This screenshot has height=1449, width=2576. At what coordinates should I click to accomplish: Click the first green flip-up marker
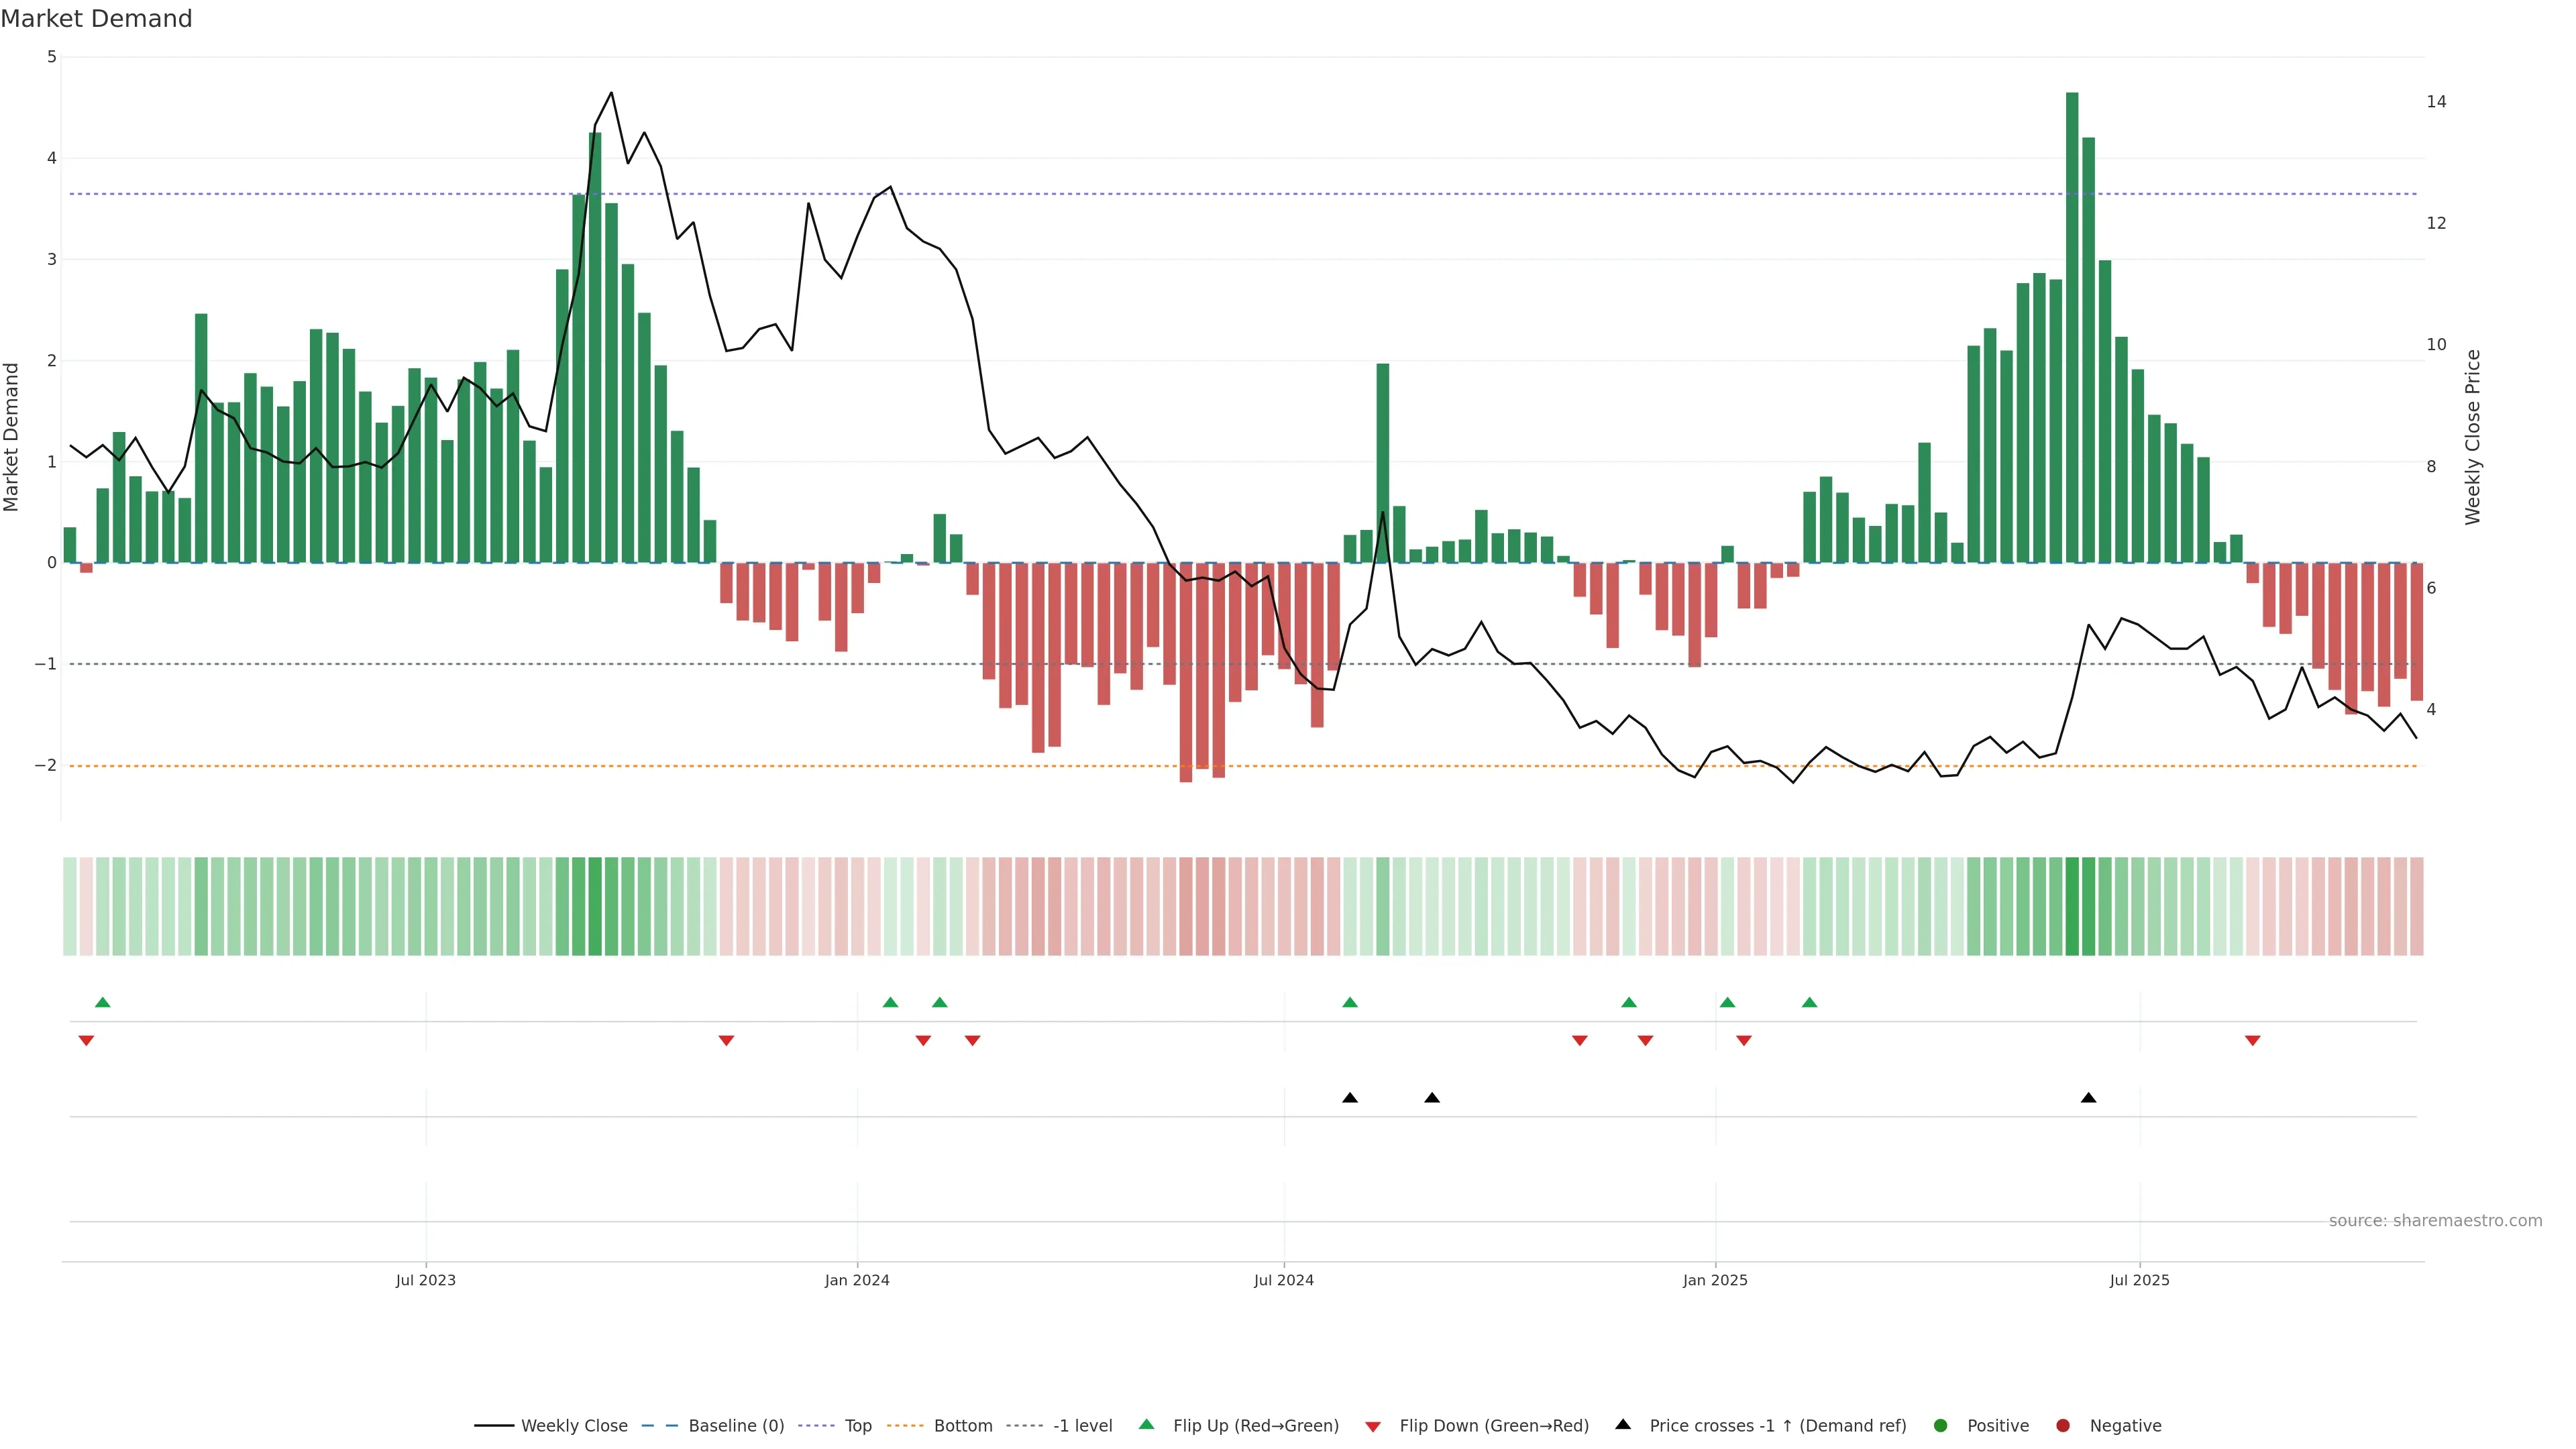(102, 1002)
